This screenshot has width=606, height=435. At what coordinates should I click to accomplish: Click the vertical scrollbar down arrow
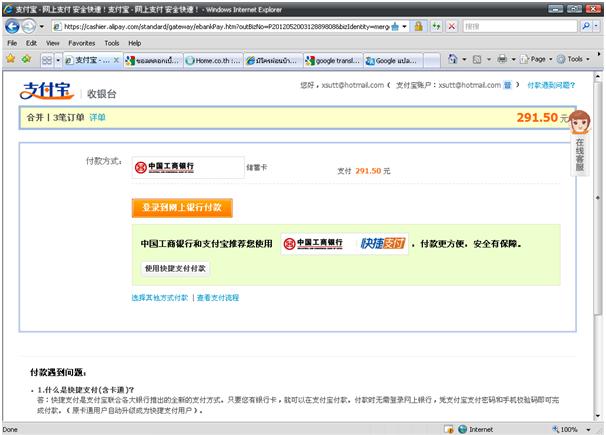click(x=597, y=416)
